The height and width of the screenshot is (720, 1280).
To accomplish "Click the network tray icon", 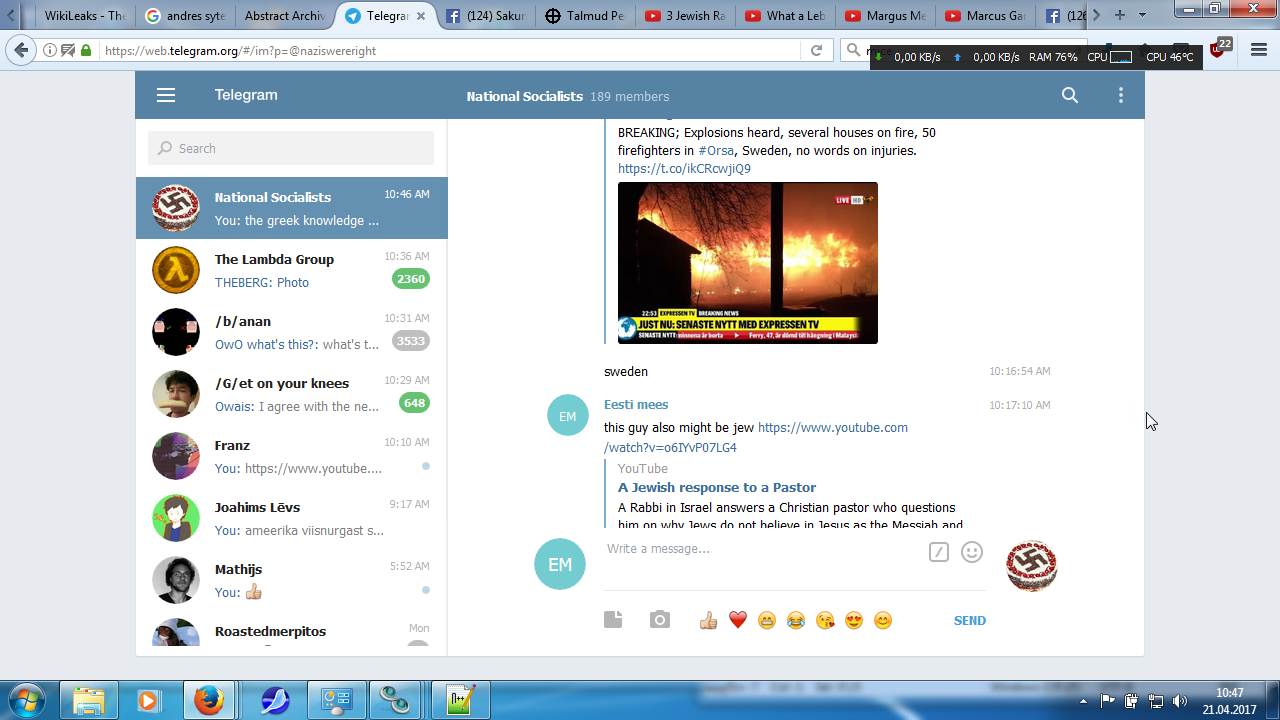I will point(1156,701).
